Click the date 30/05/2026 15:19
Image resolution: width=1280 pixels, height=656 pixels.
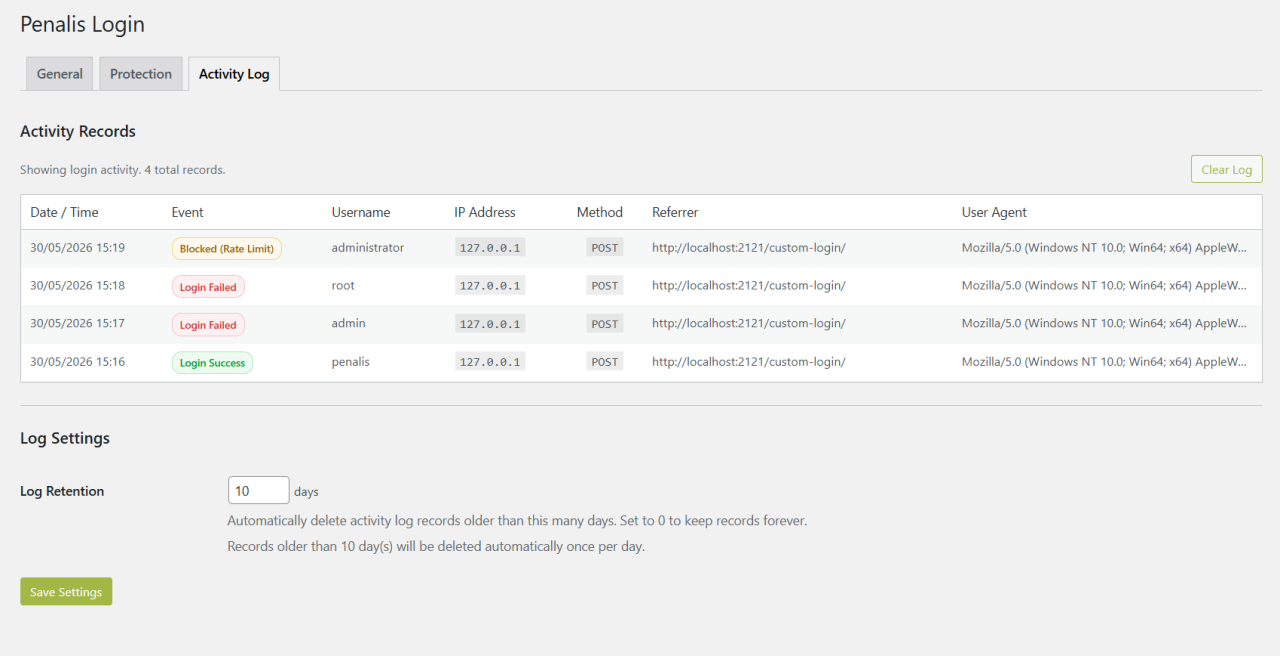click(x=78, y=247)
